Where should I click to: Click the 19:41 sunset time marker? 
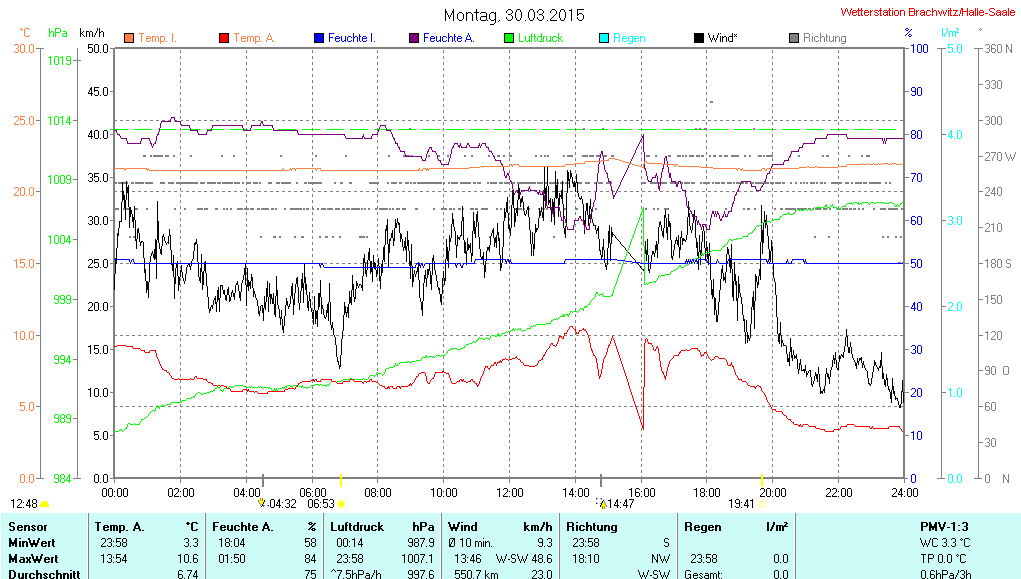pyautogui.click(x=741, y=504)
